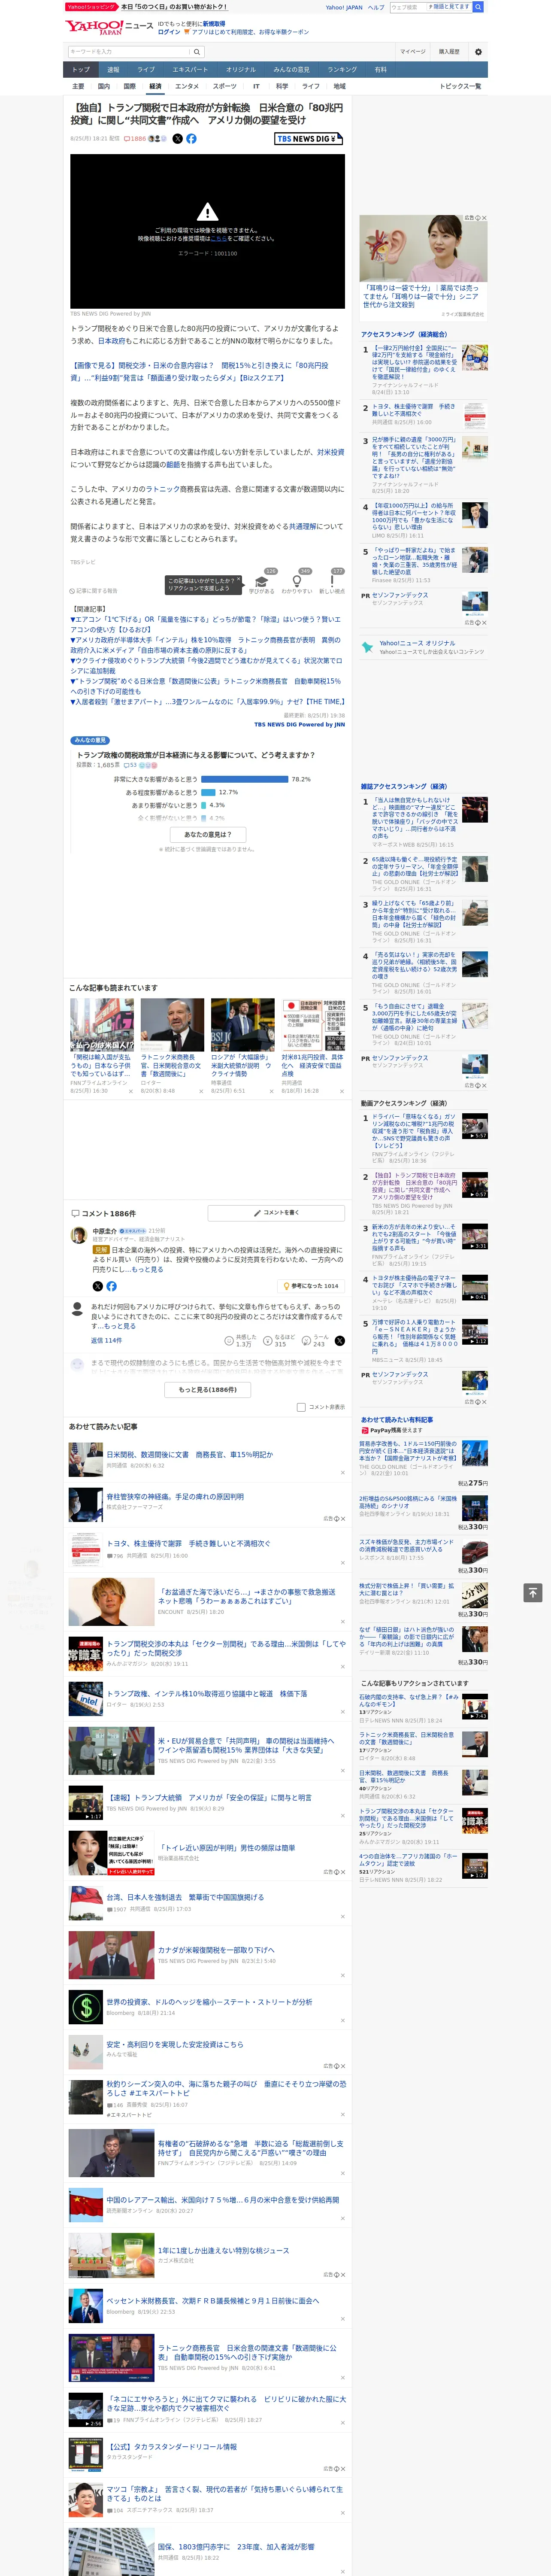Share the second comment on X
The width and height of the screenshot is (551, 2576).
339,1340
